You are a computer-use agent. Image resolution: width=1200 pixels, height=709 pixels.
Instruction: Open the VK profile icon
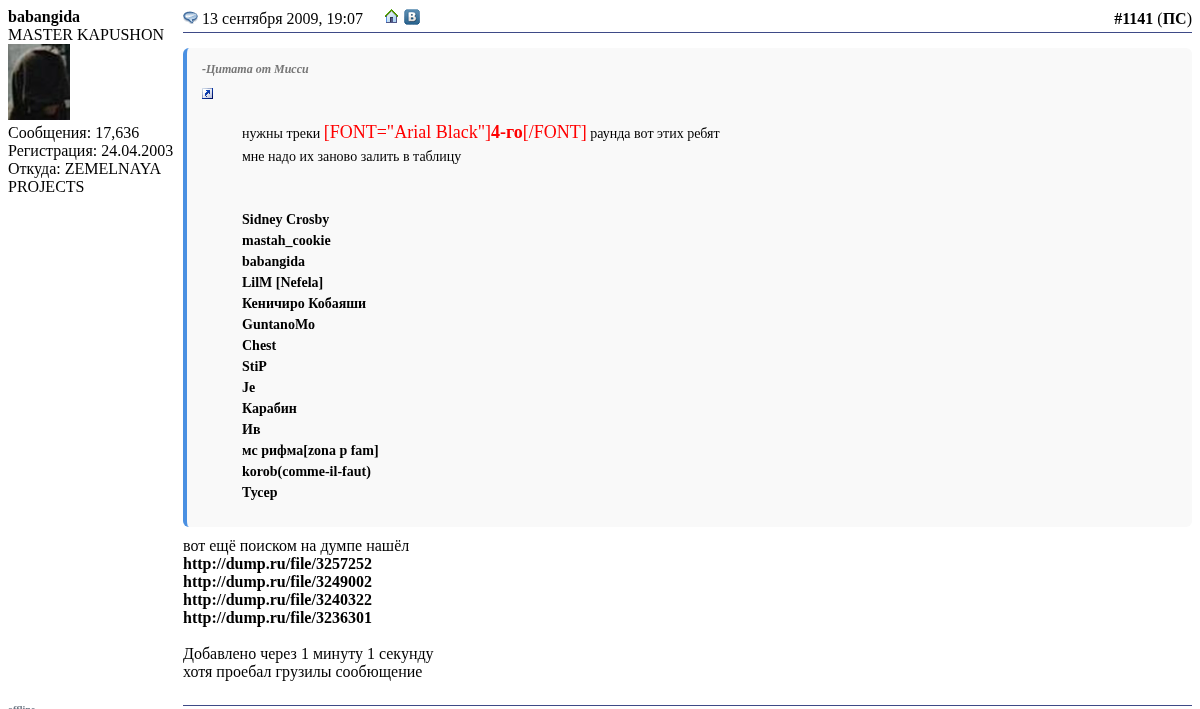412,17
